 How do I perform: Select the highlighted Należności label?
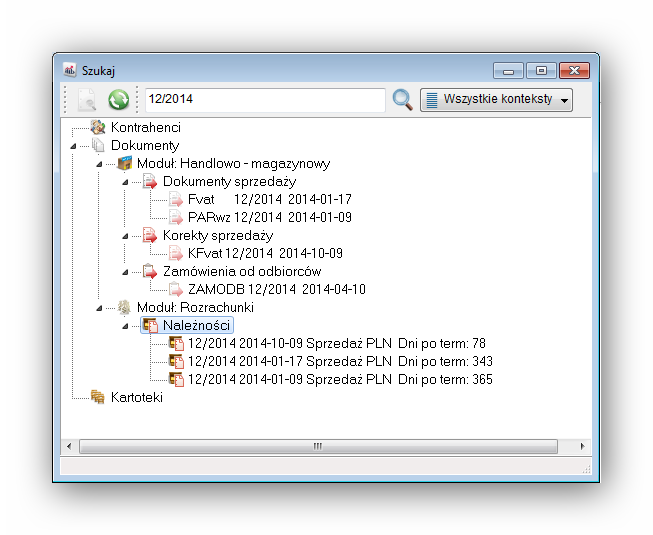[196, 325]
